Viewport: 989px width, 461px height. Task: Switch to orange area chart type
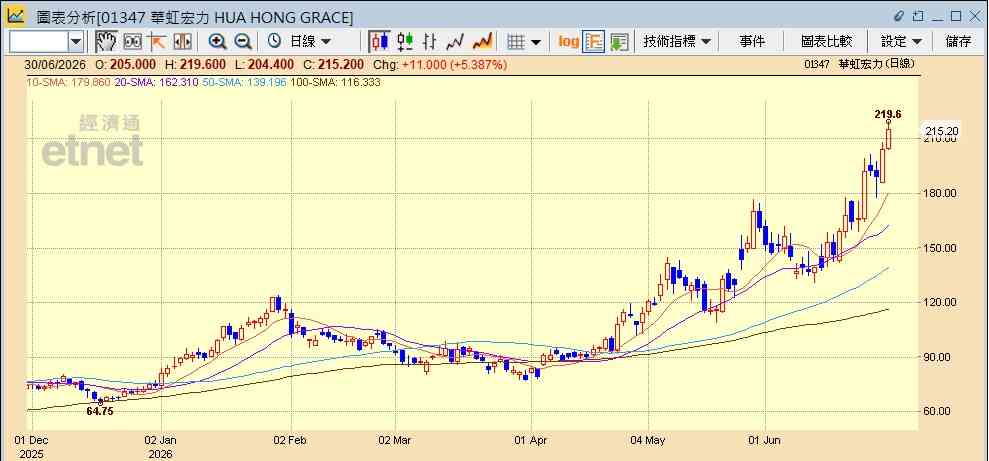tap(482, 42)
